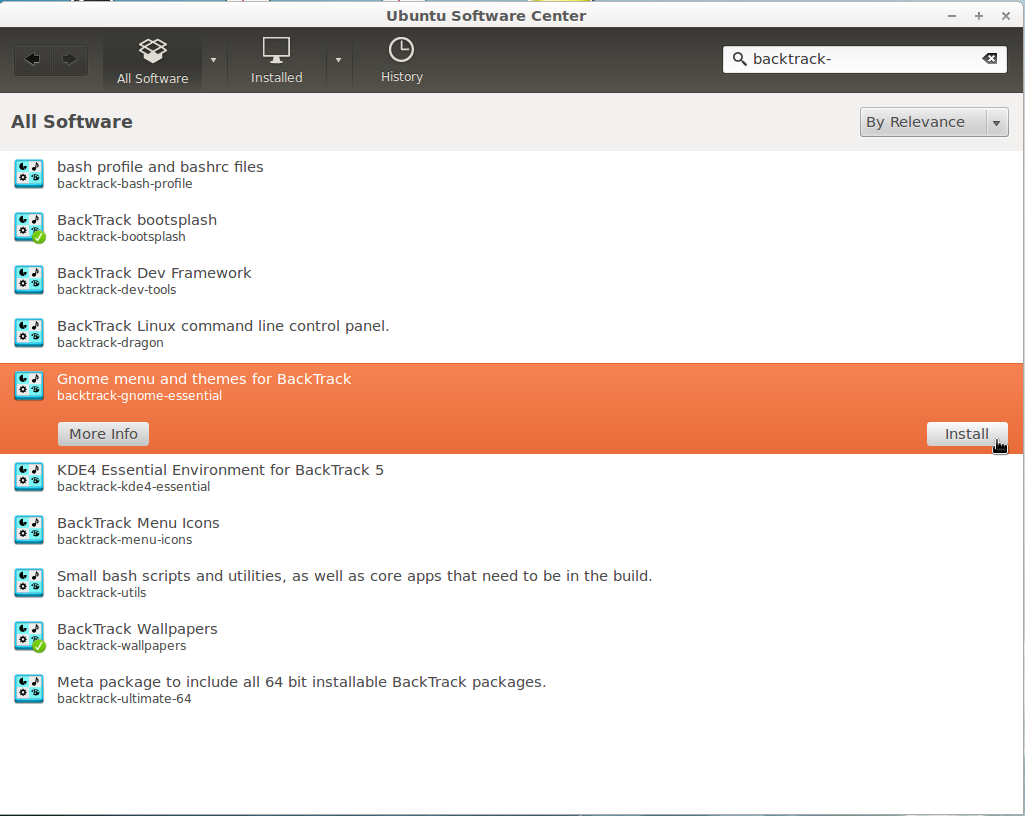
Task: Click the BackTrack Wallpapers package icon
Action: [28, 636]
